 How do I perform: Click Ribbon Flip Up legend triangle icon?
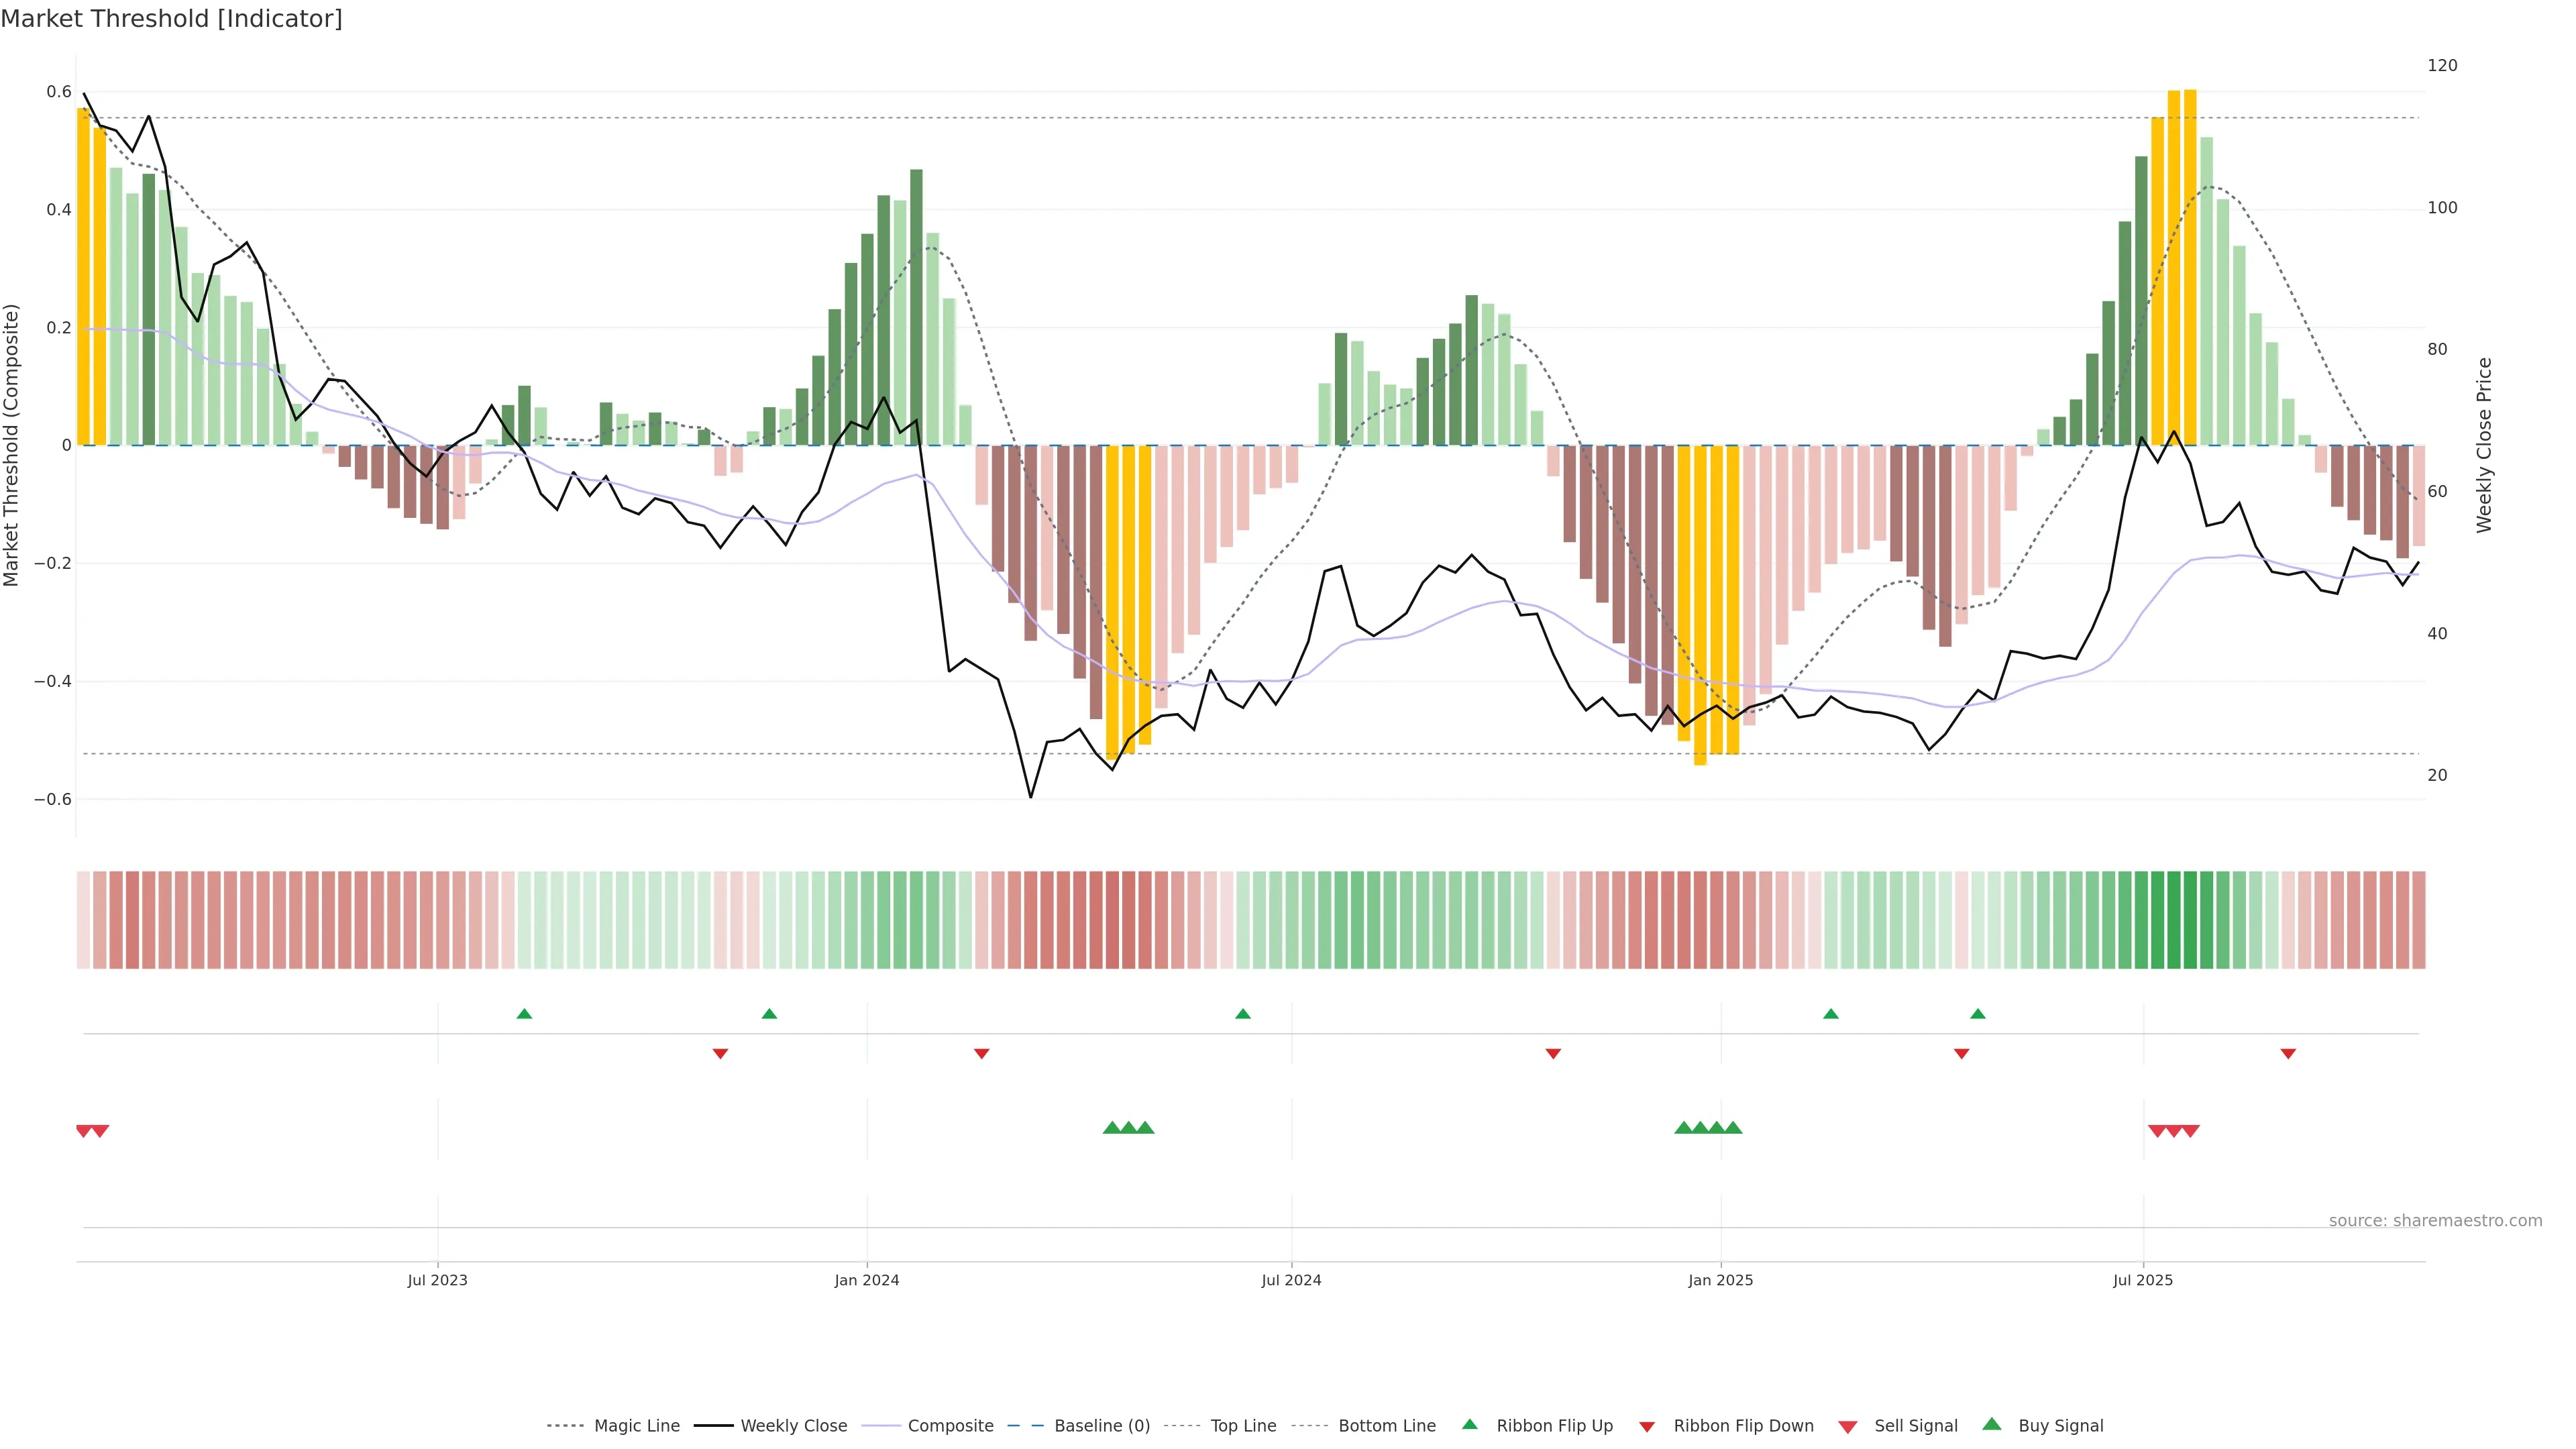click(x=1469, y=1425)
